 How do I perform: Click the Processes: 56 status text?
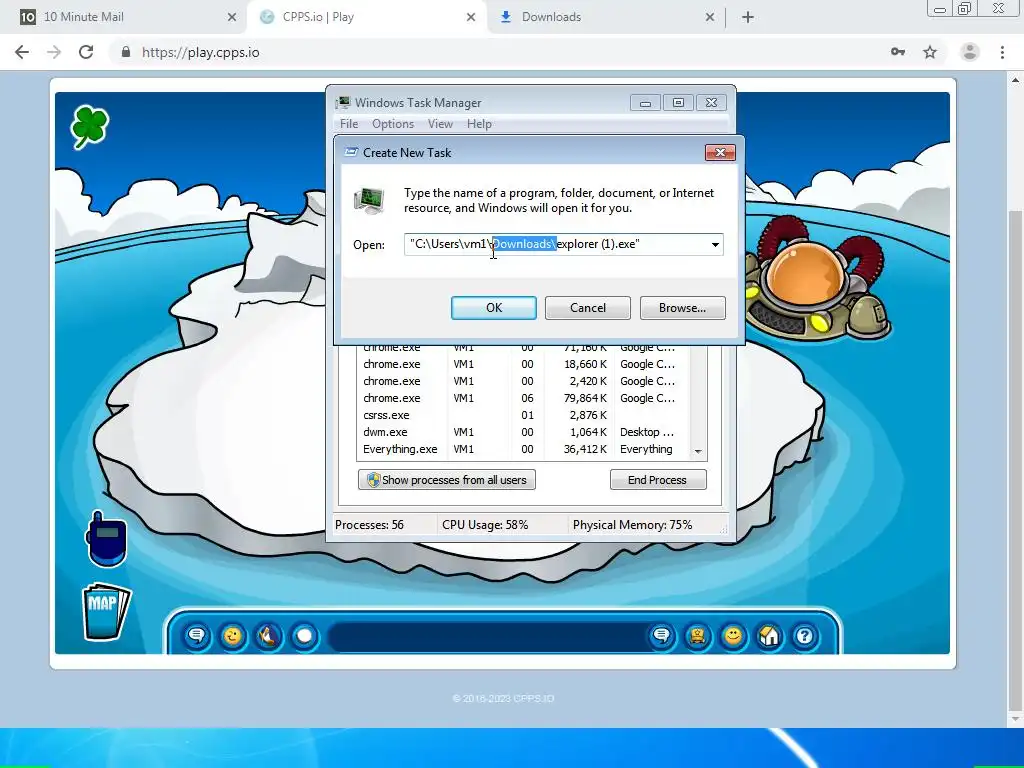[x=370, y=525]
